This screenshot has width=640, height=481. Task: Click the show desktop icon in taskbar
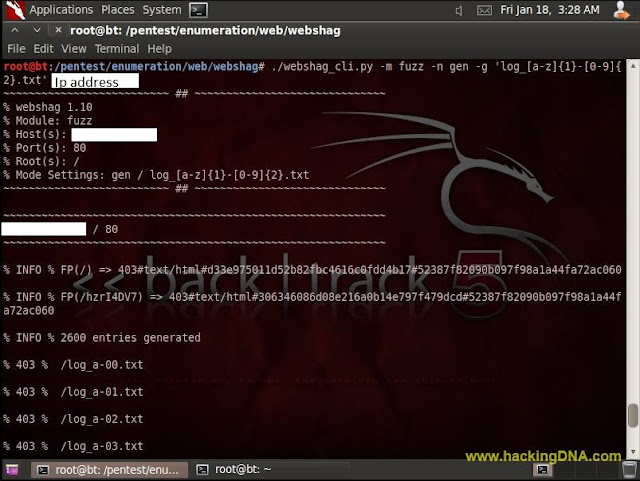[12, 470]
